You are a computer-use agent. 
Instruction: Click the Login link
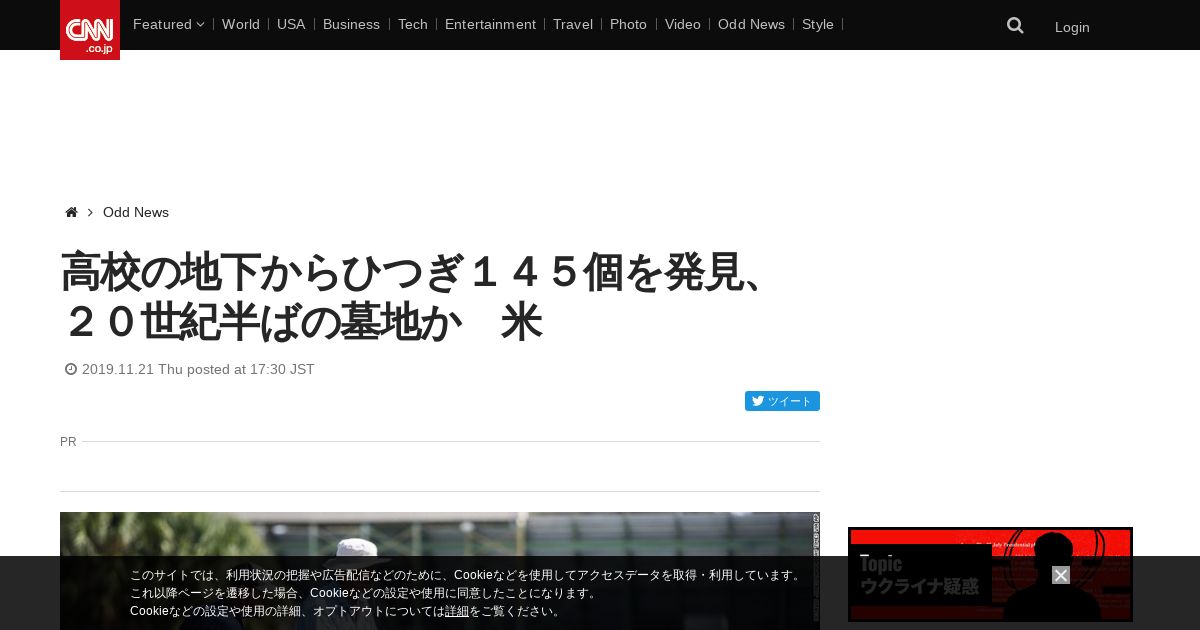click(x=1072, y=27)
